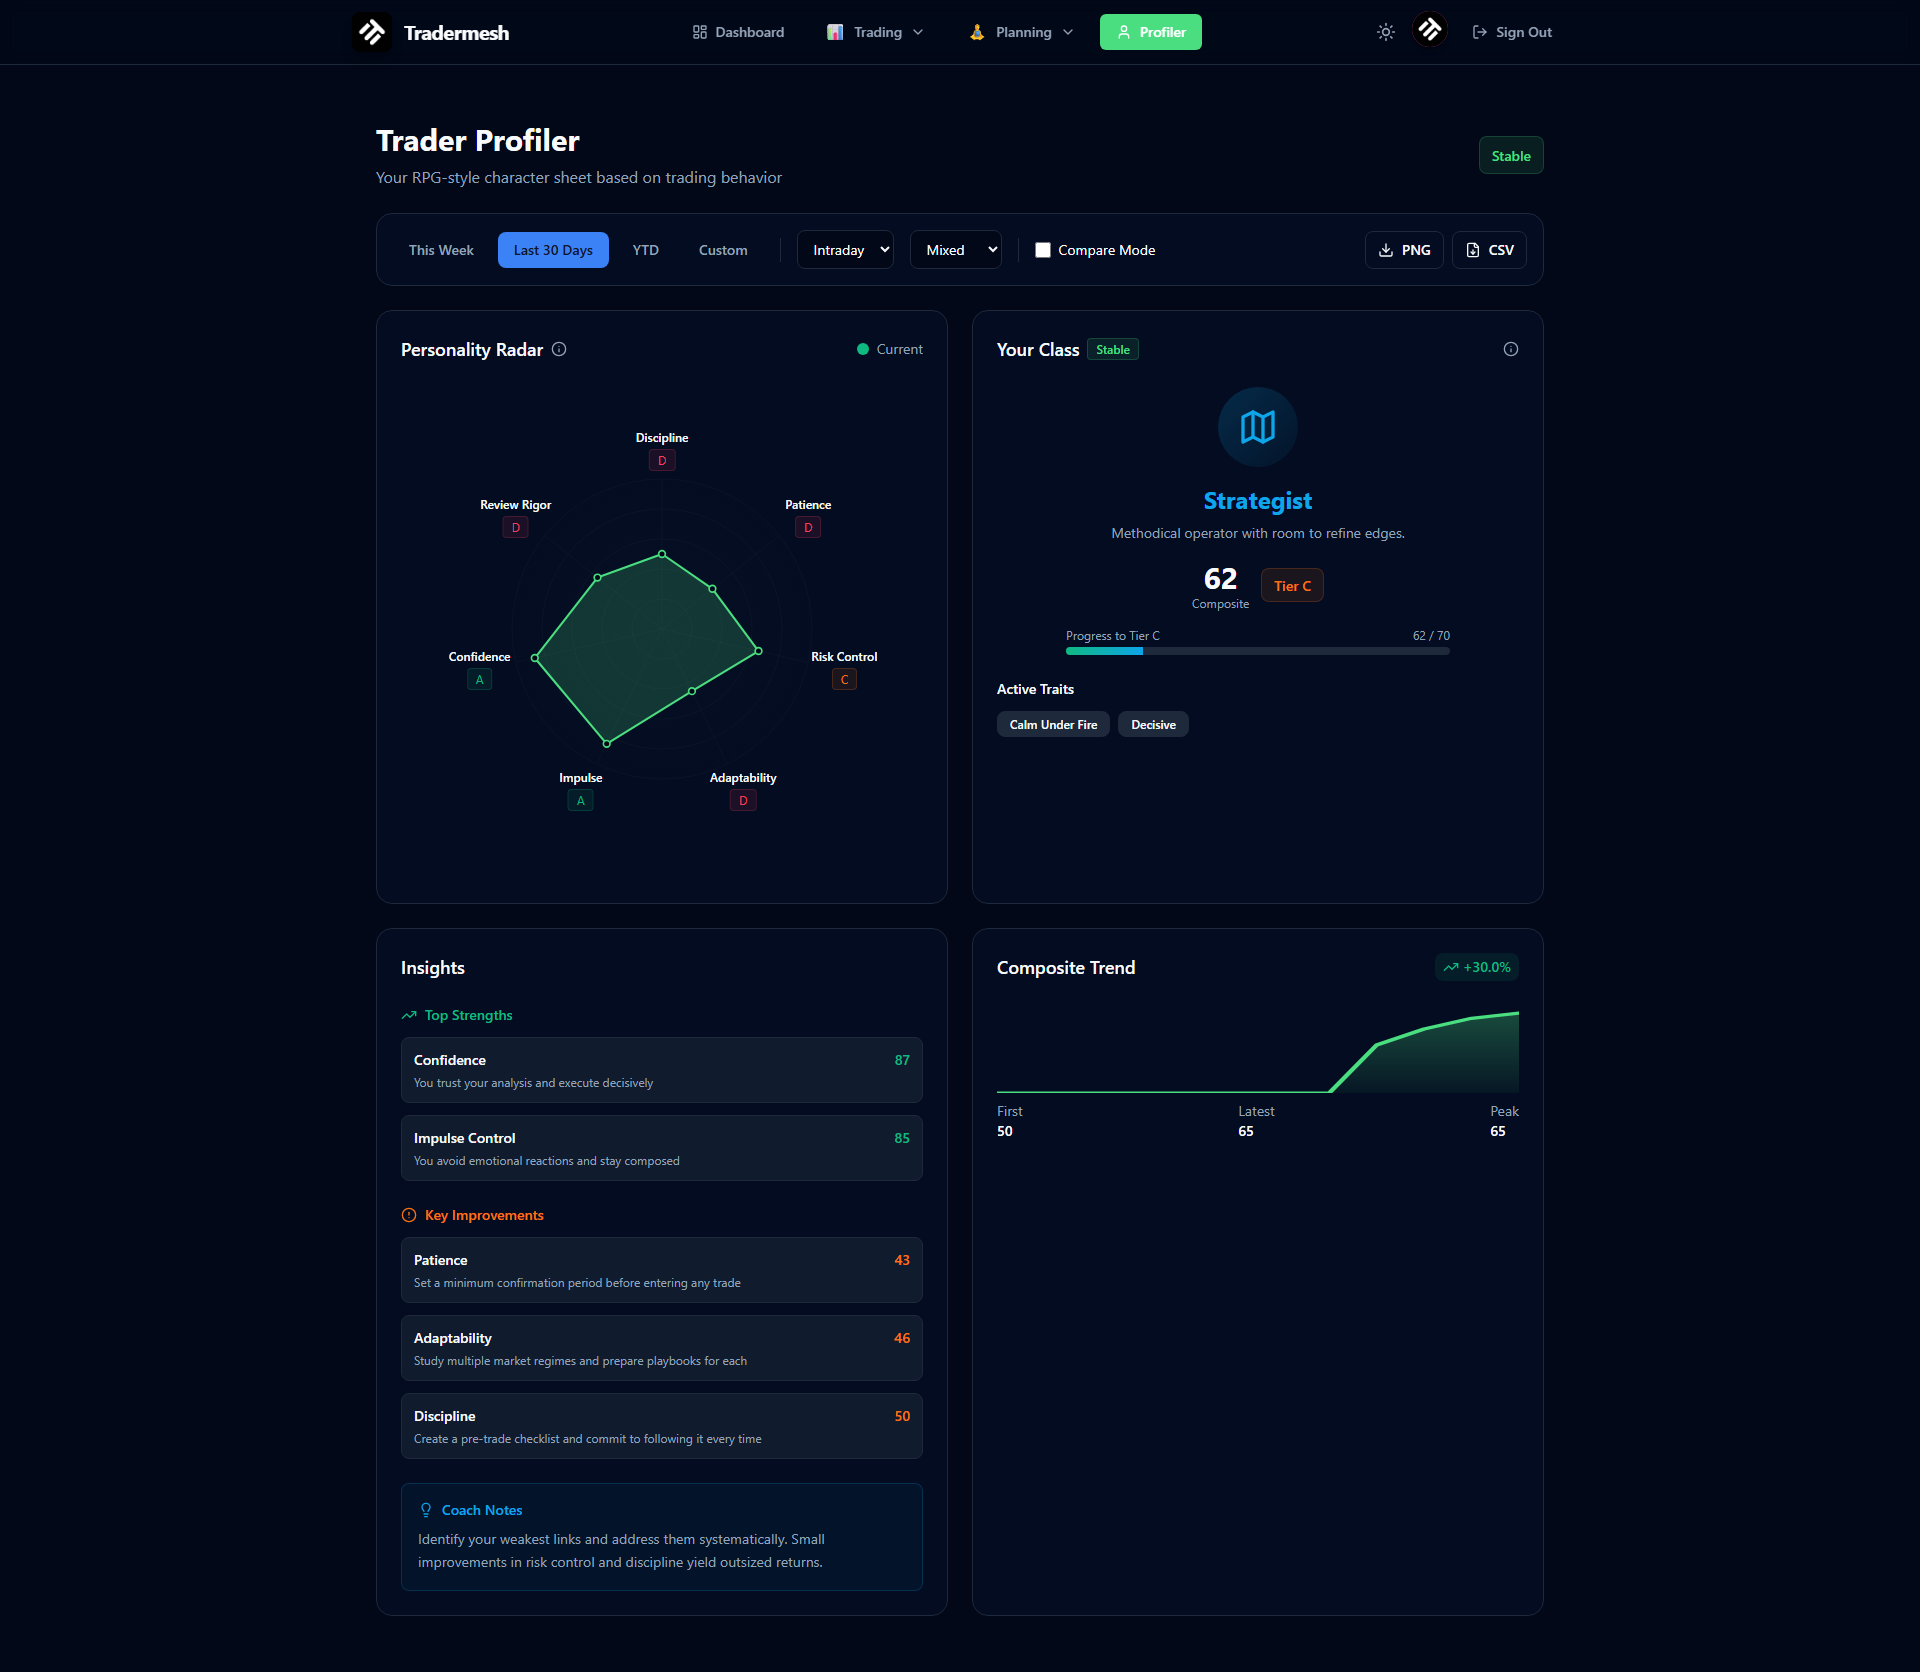Click the Adaptability grade D badge
The width and height of the screenshot is (1920, 1672).
pos(743,801)
